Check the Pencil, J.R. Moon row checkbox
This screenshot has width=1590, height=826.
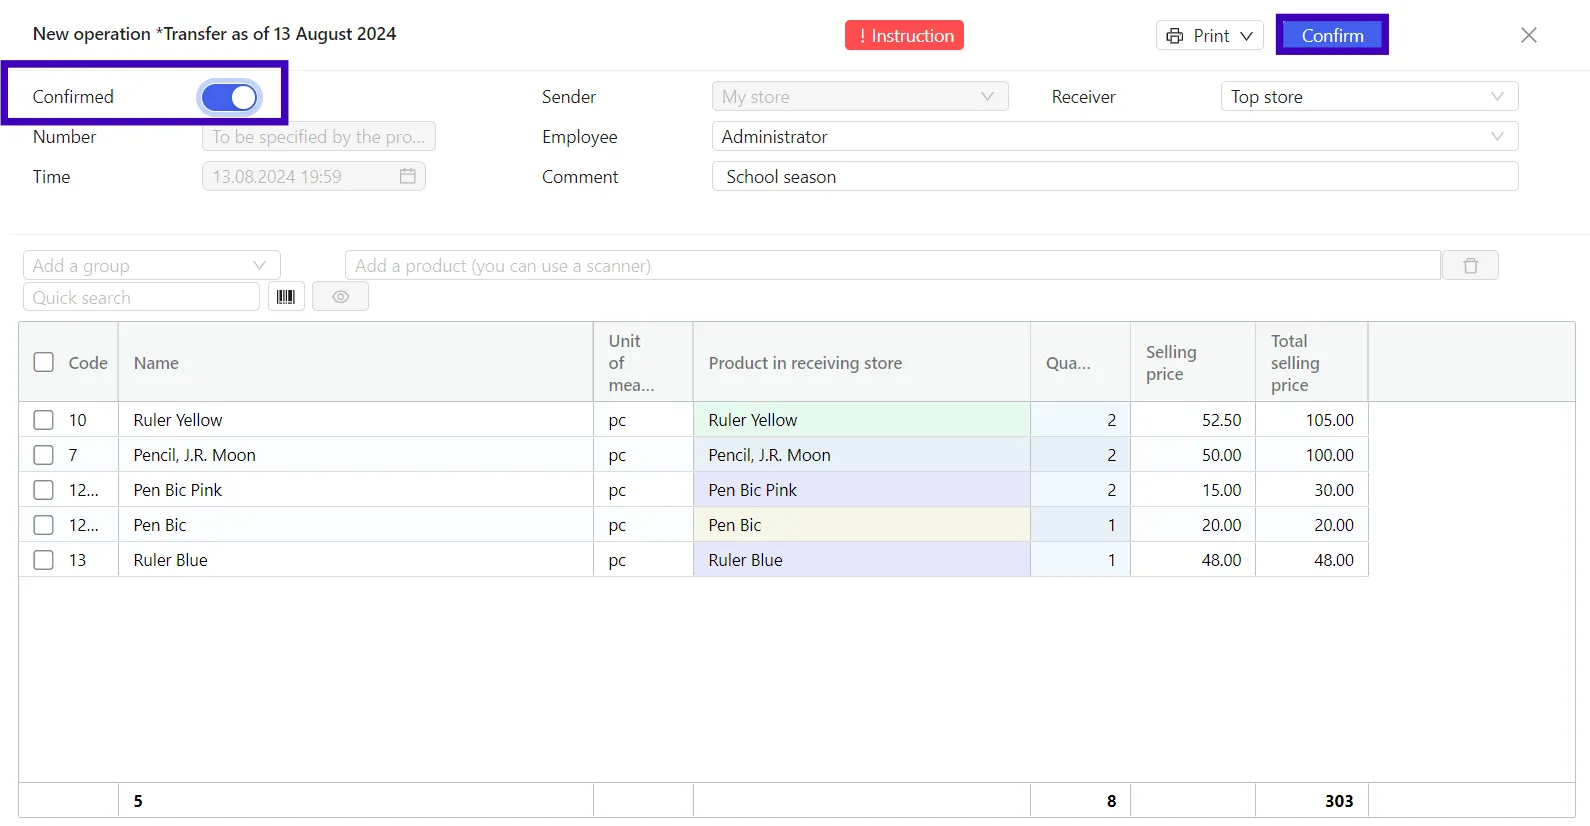tap(44, 455)
